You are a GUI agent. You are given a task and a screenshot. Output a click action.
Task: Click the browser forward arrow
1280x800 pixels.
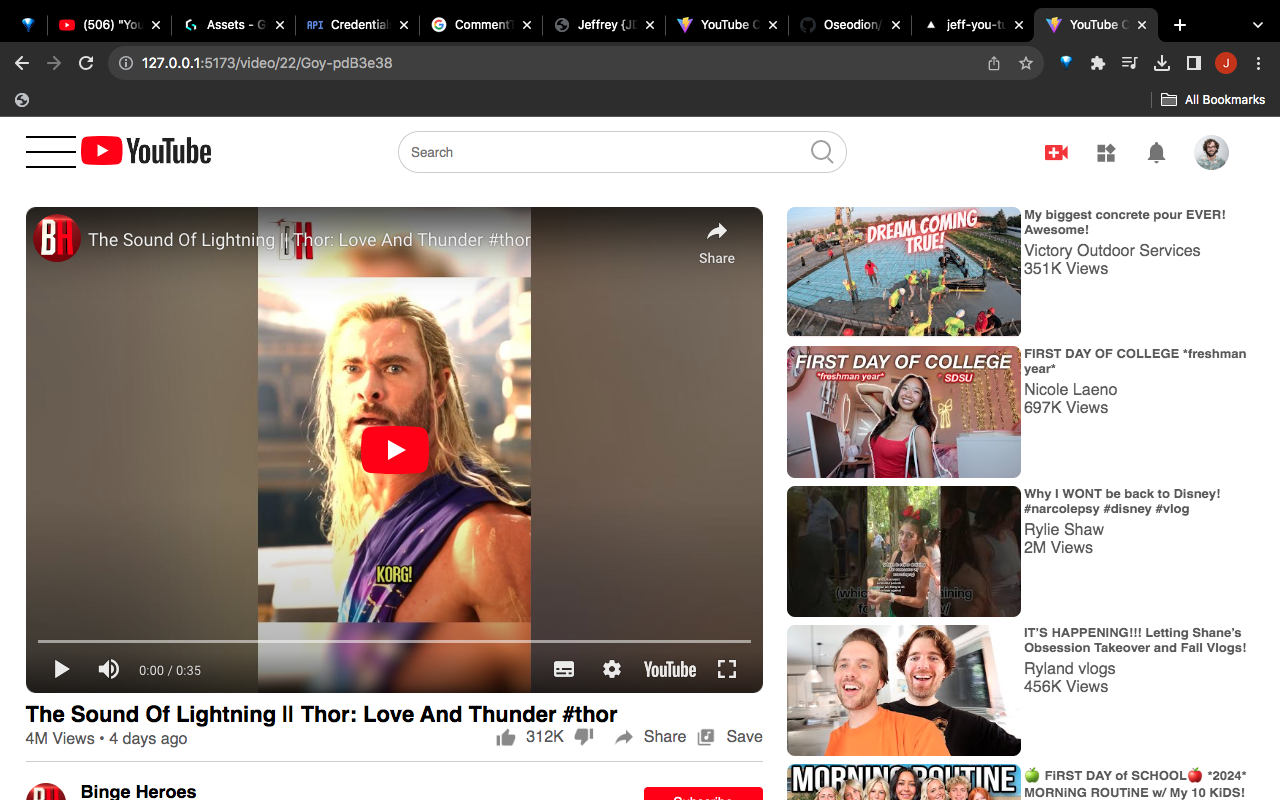(54, 63)
